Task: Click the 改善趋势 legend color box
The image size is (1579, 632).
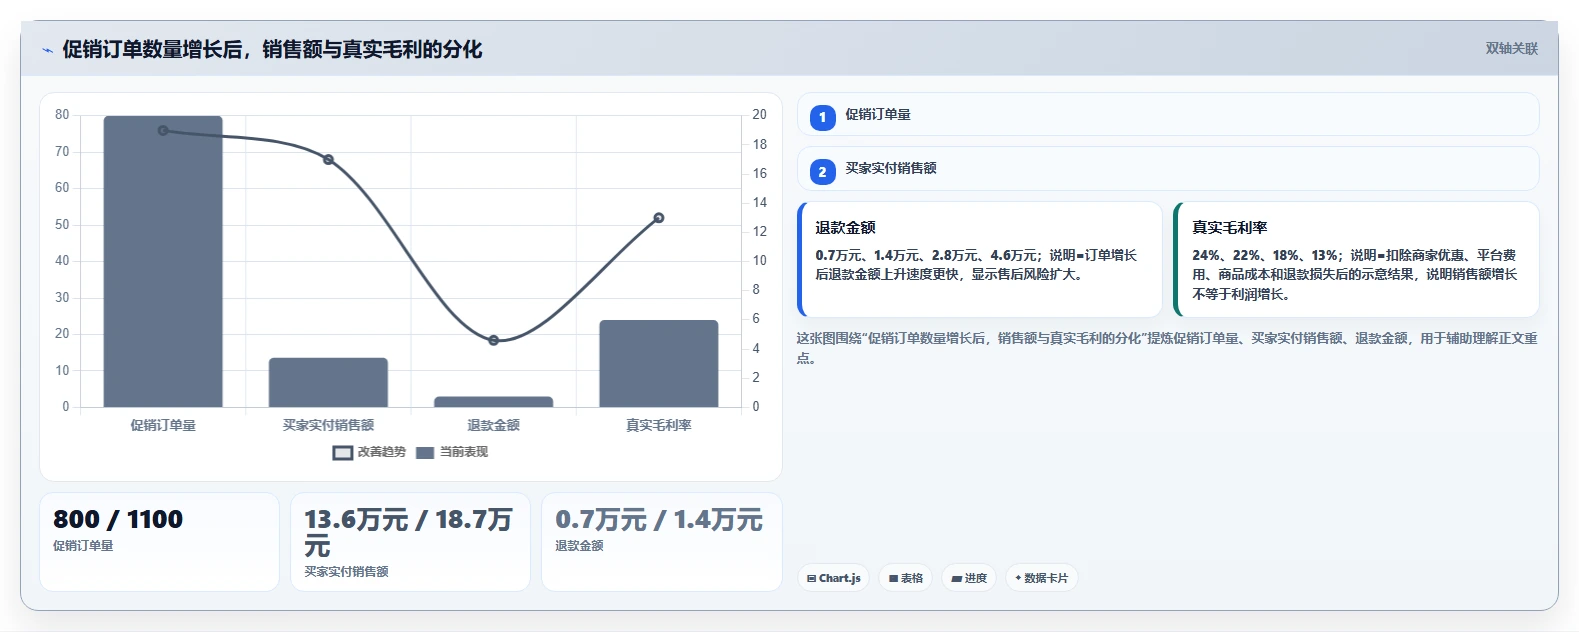Action: [343, 453]
